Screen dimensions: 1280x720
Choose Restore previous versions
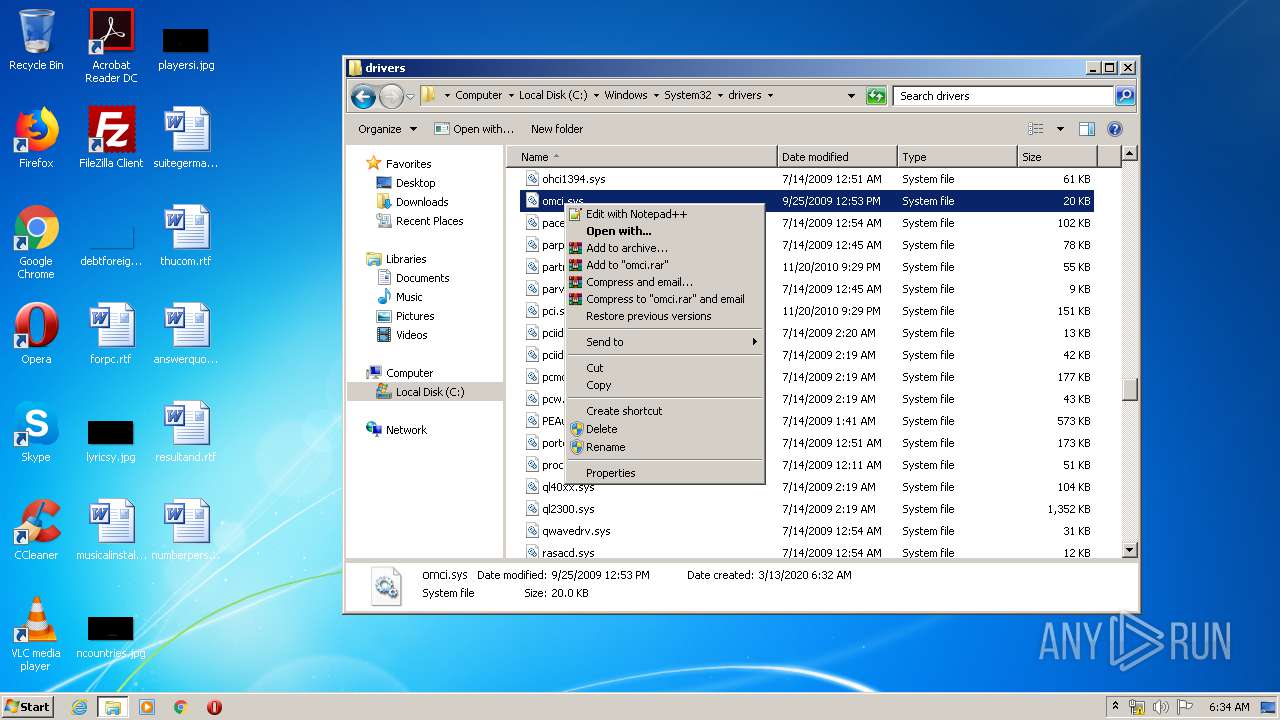(x=664, y=316)
